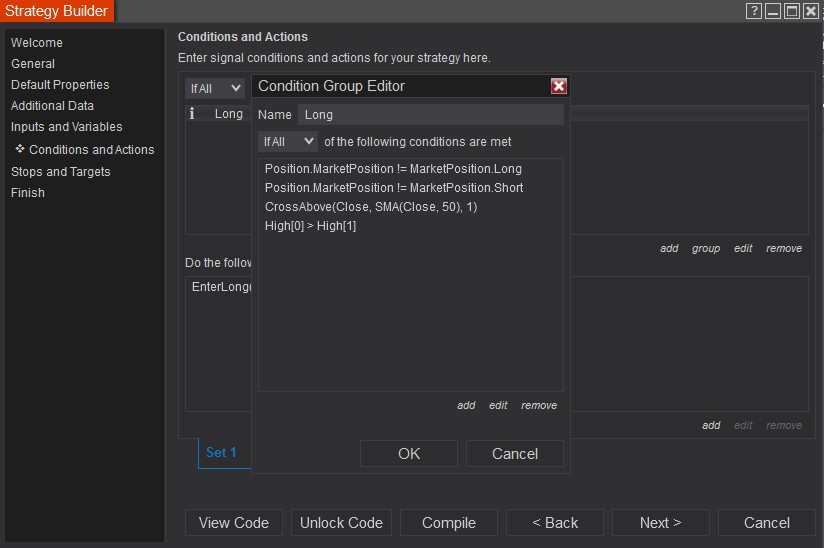Click edit link in Condition Group Editor

[498, 405]
